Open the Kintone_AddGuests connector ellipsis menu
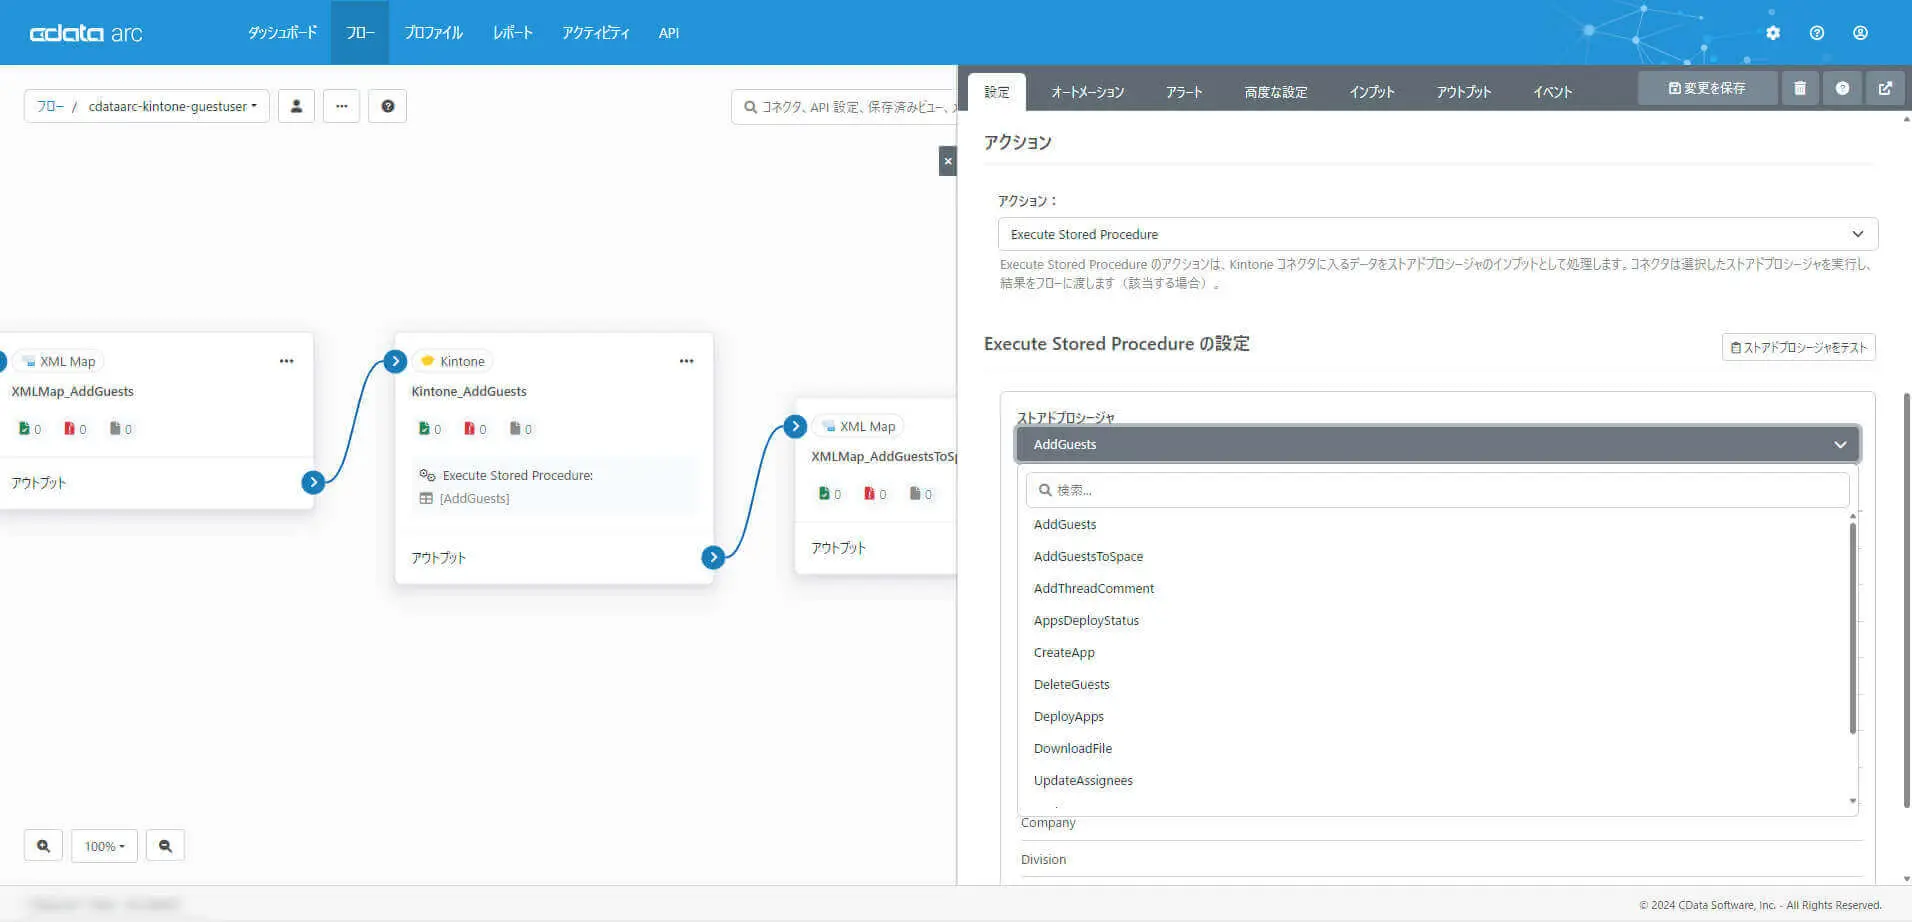This screenshot has width=1912, height=922. click(x=687, y=361)
